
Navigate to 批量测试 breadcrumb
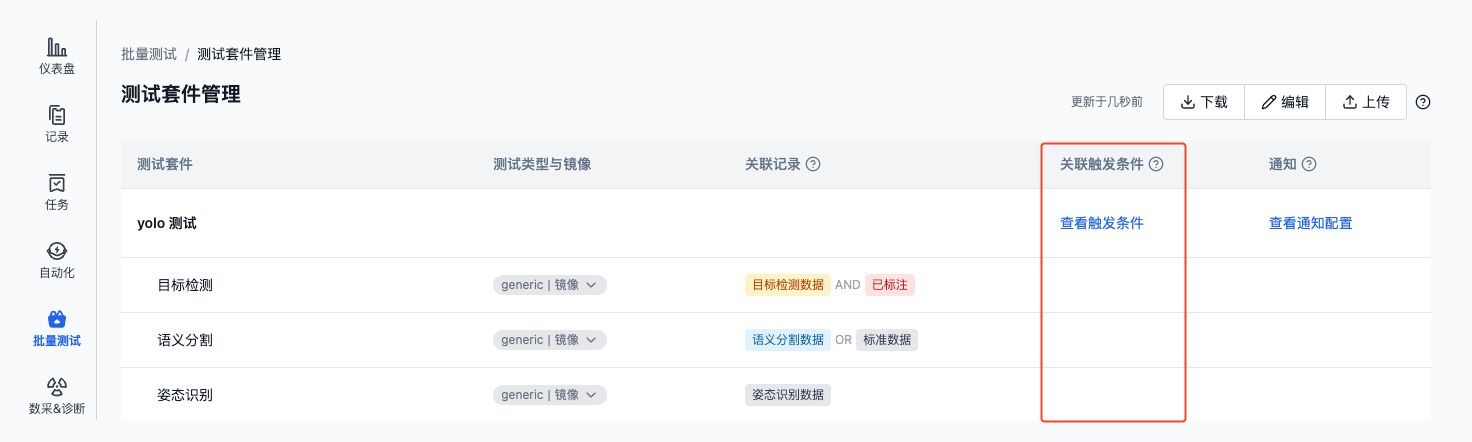pos(149,54)
